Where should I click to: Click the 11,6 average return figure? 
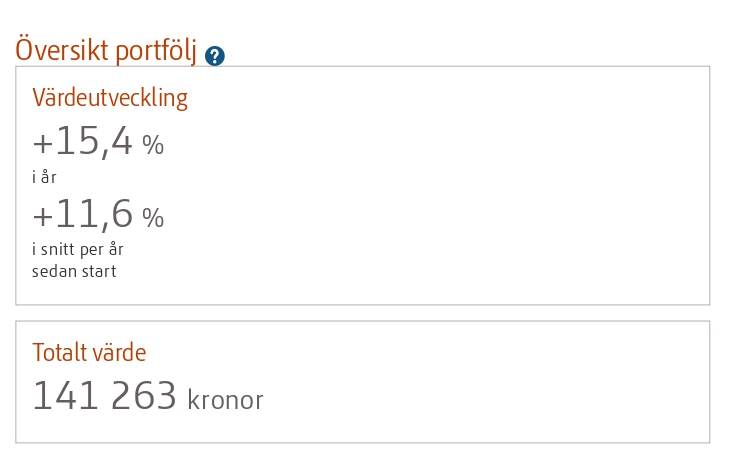tap(94, 214)
